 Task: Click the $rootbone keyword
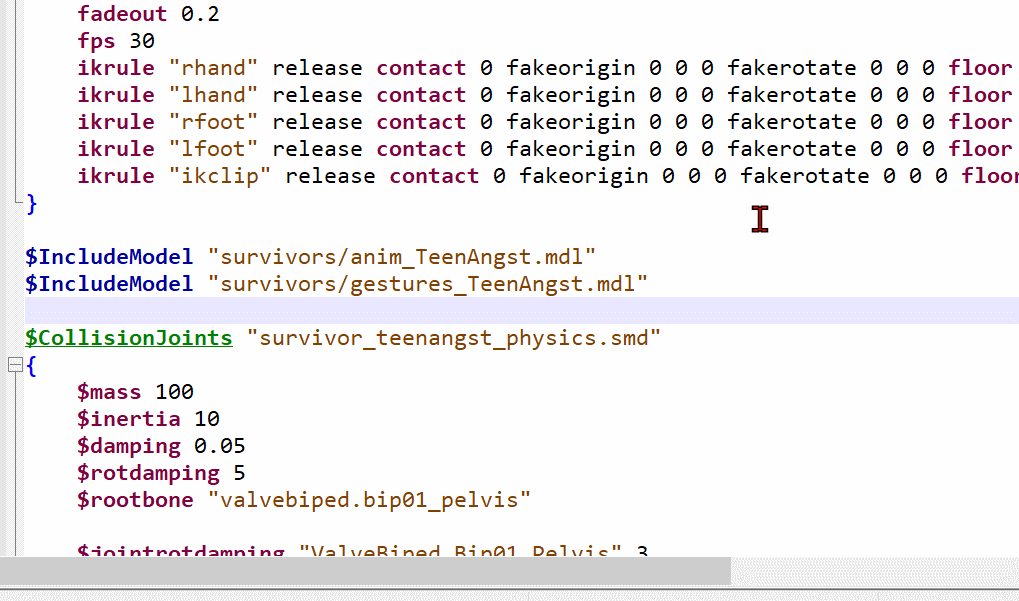pos(135,500)
